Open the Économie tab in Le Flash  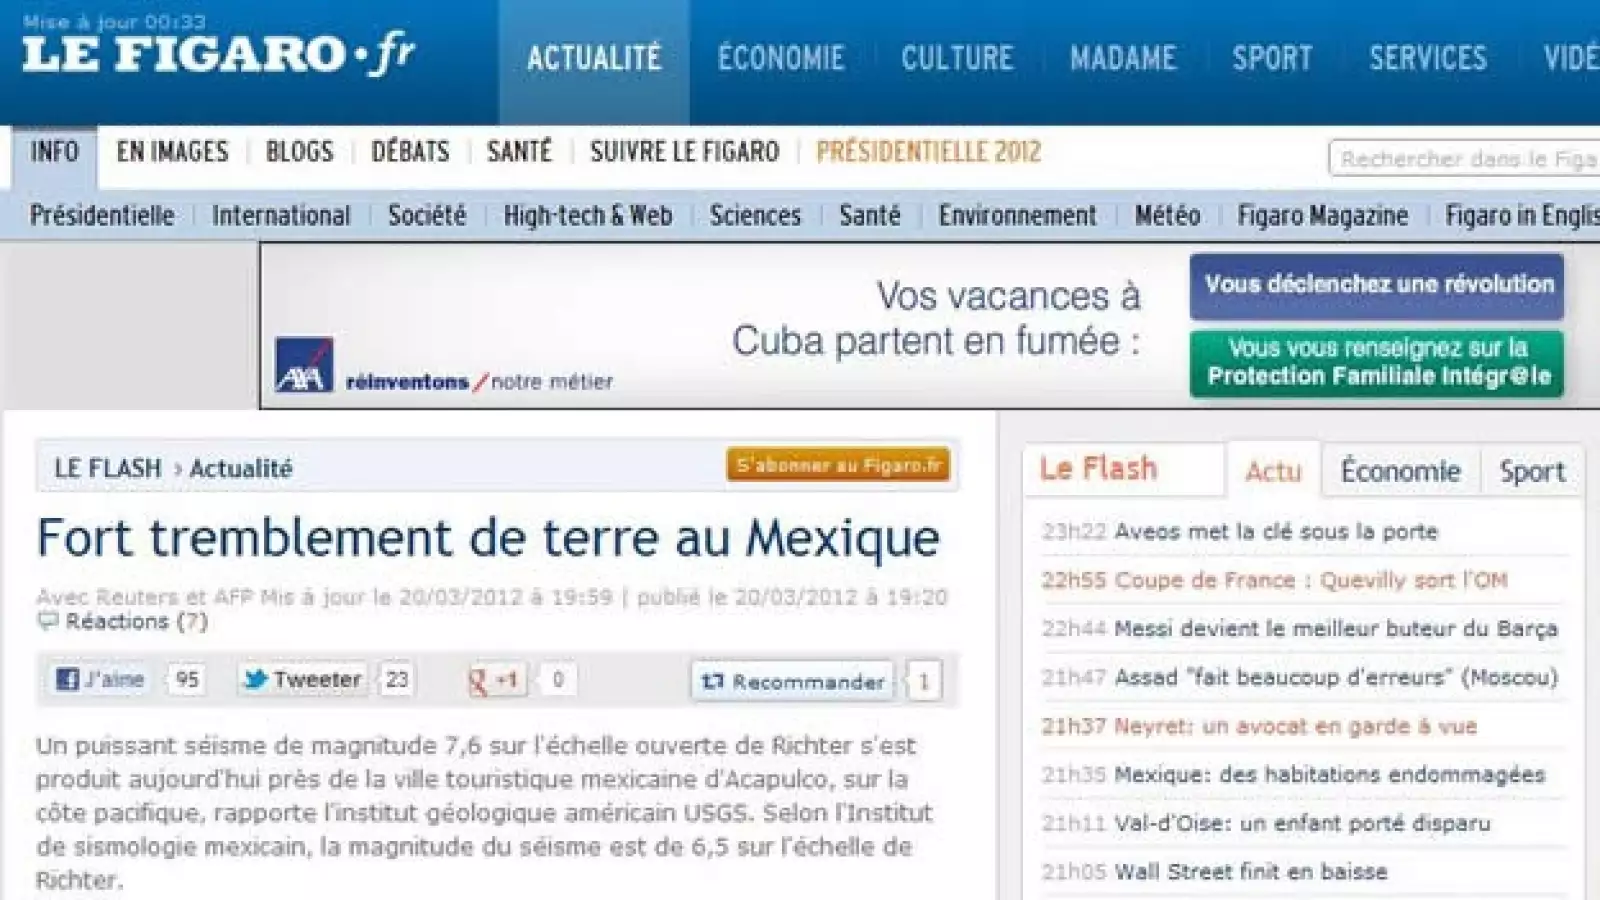coord(1398,468)
